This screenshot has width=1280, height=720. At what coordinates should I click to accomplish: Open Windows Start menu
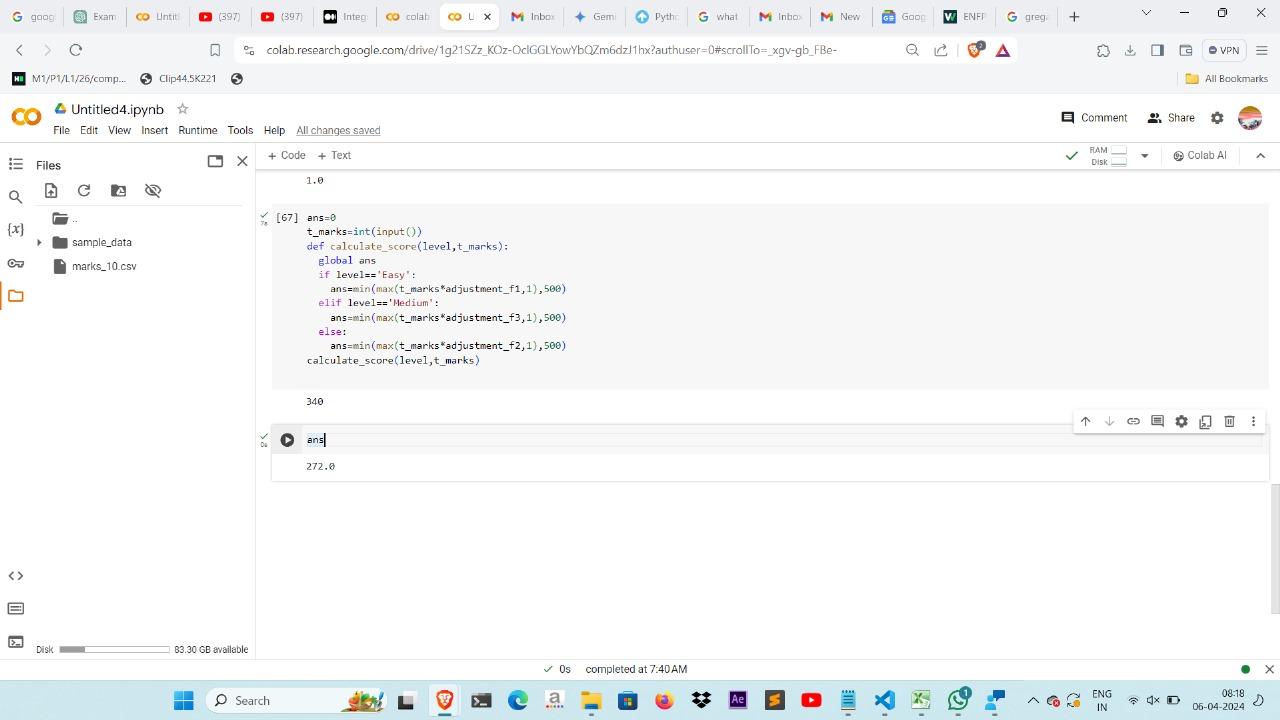(183, 700)
